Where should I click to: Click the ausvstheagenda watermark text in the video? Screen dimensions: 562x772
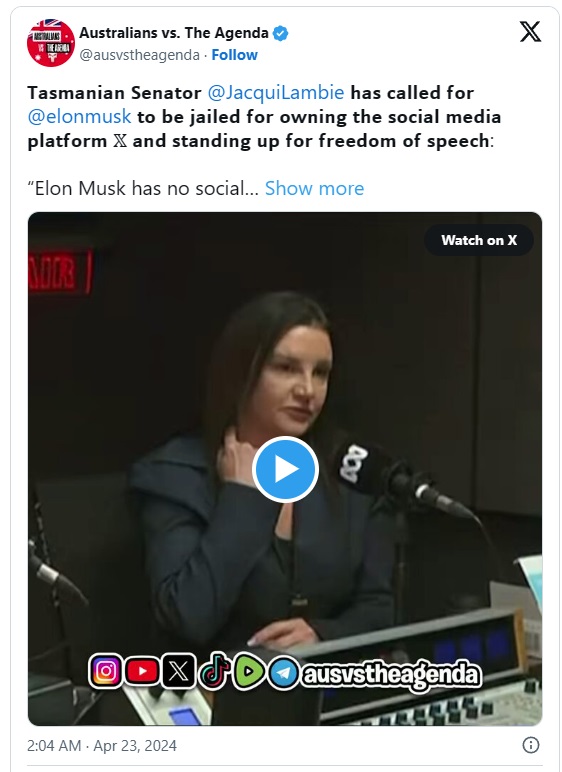(x=392, y=675)
